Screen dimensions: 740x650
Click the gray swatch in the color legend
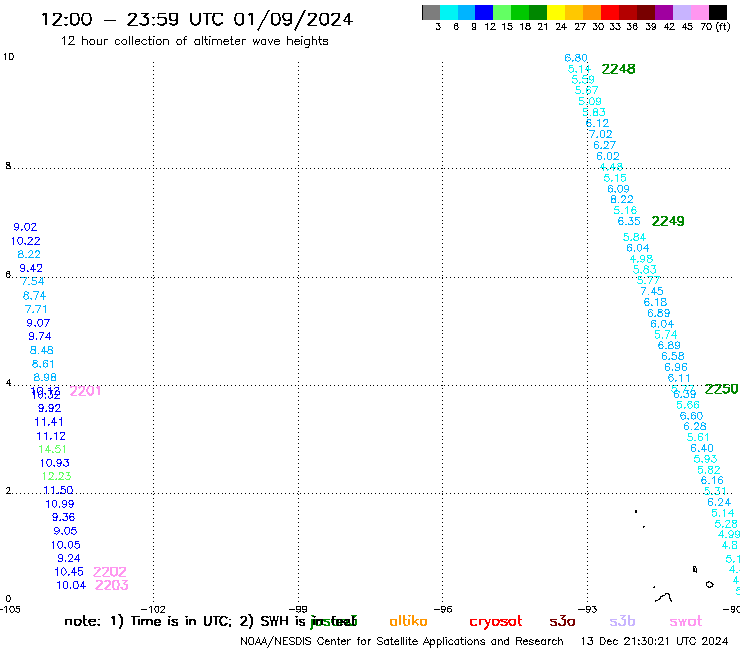(x=431, y=12)
